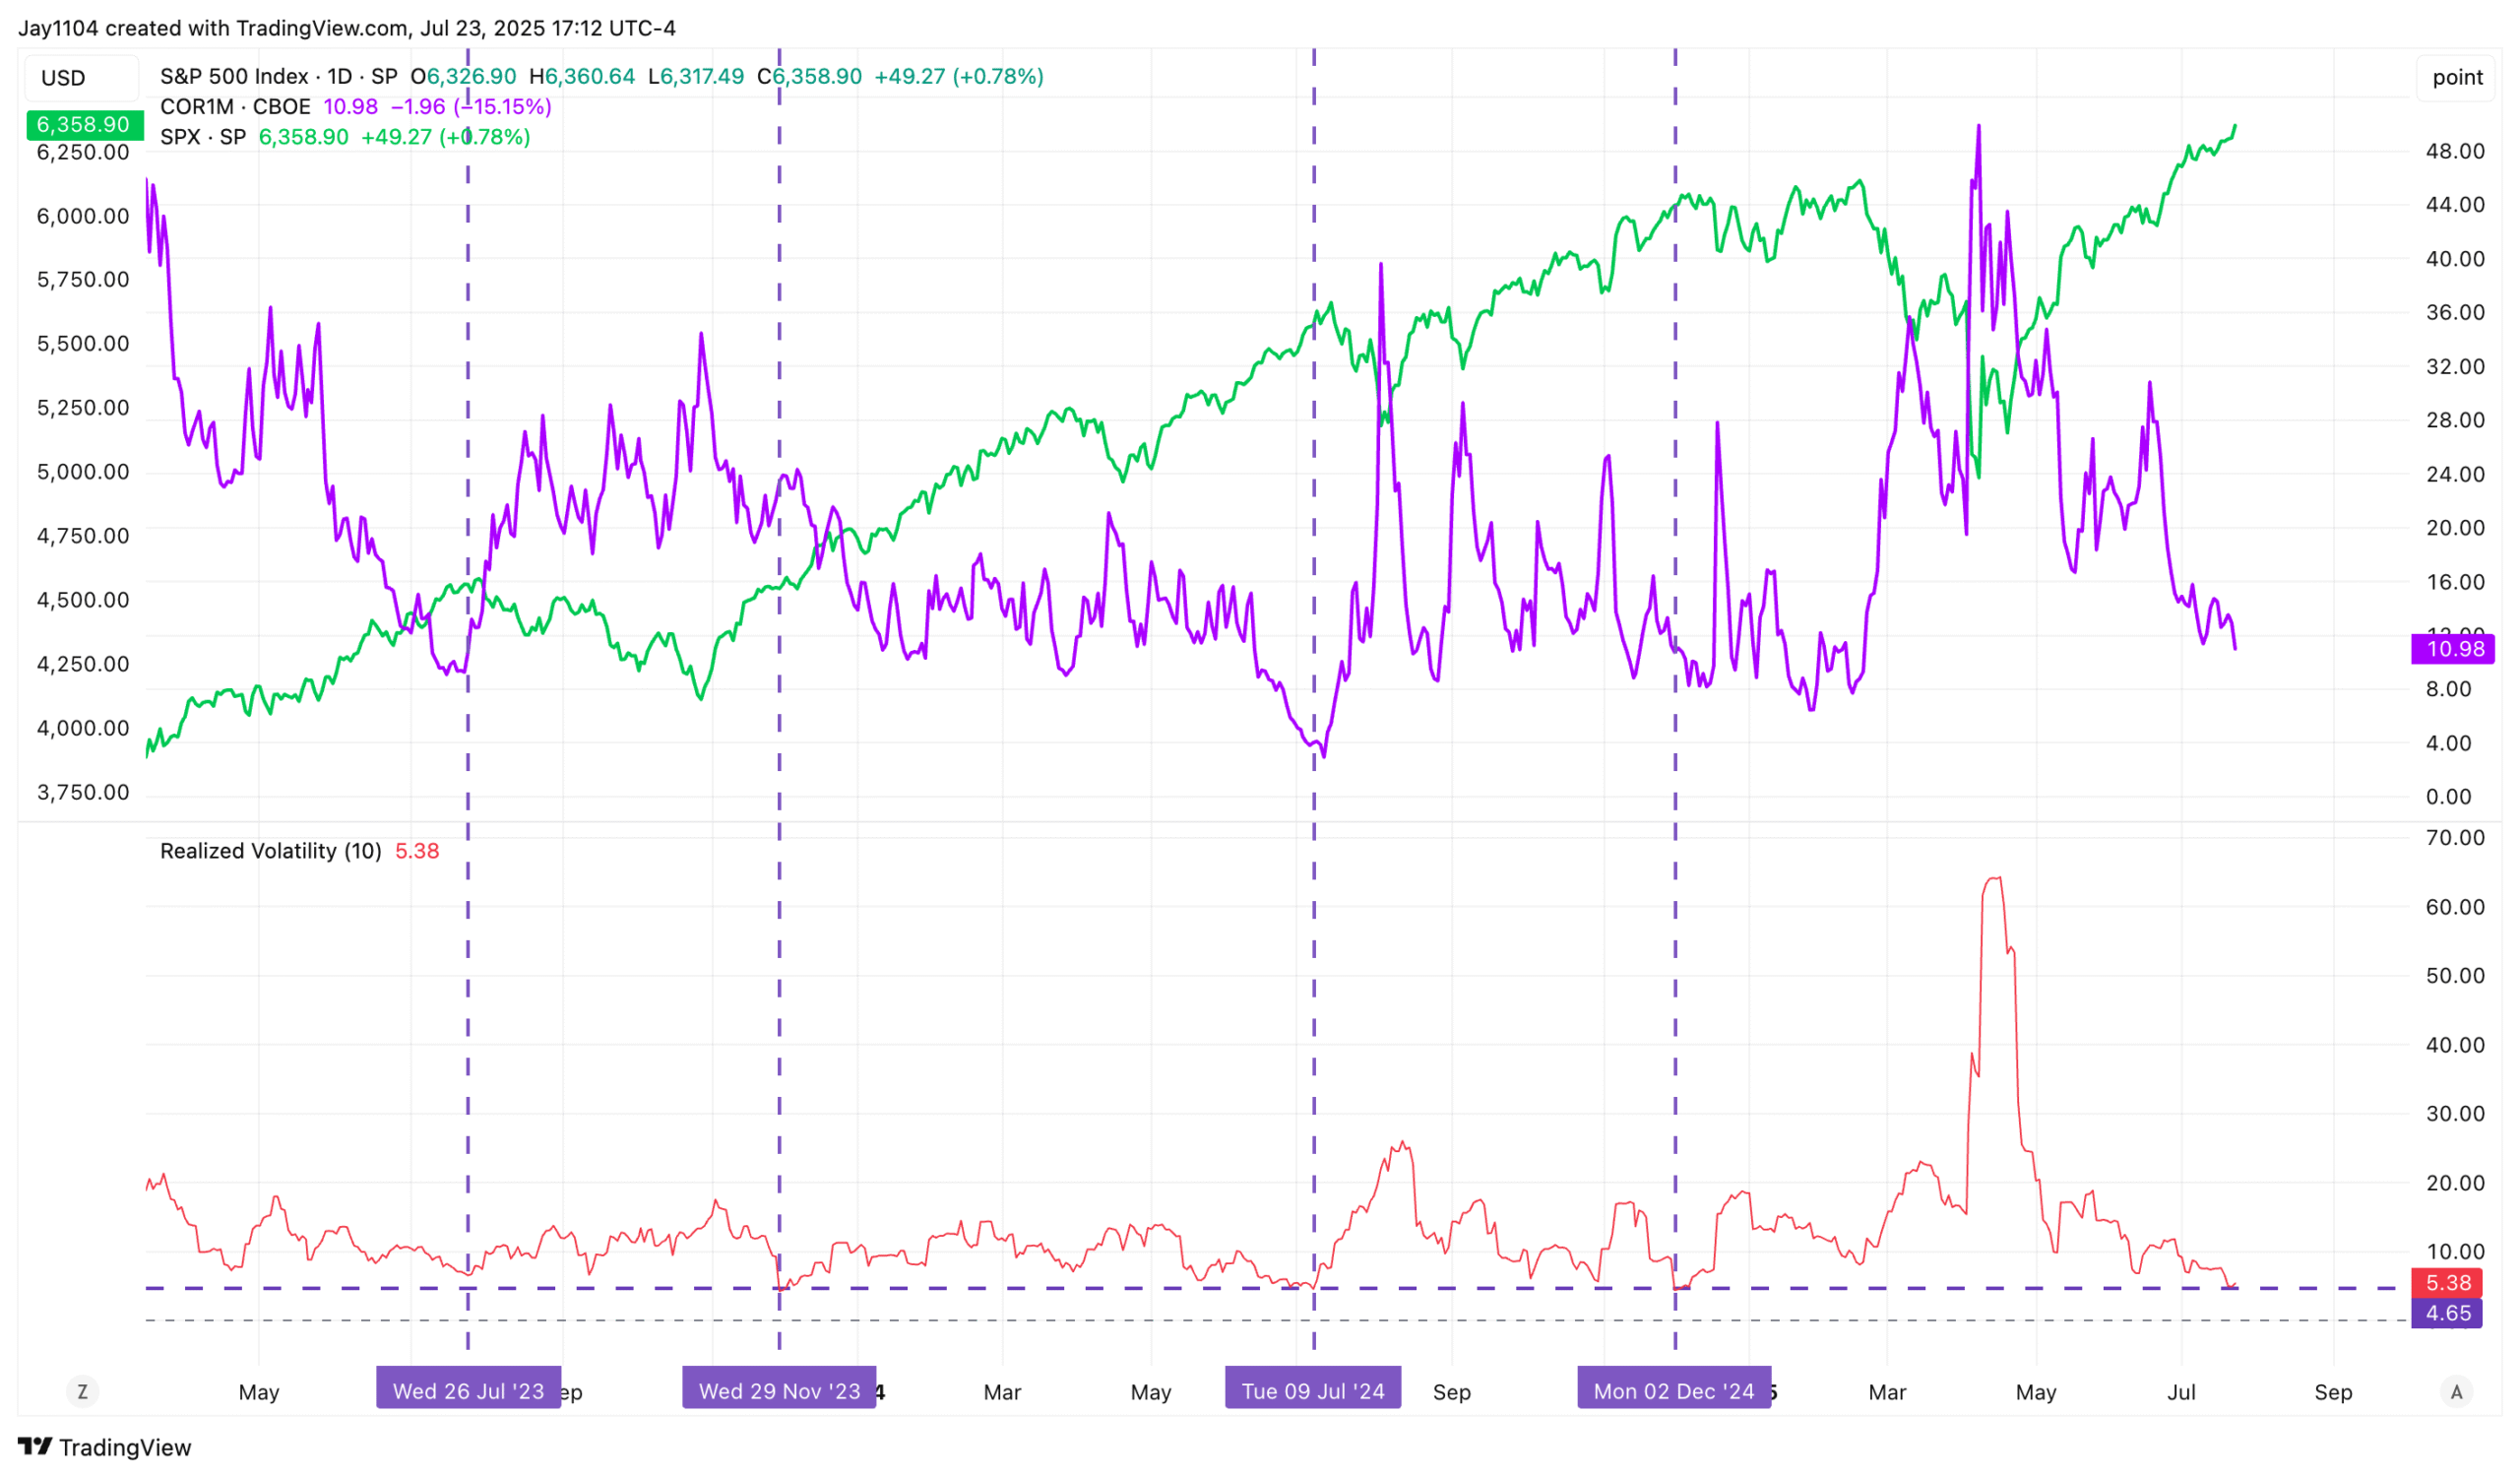This screenshot has width=2520, height=1478.
Task: Select the Realized Volatility (10) indicator label
Action: tap(270, 851)
